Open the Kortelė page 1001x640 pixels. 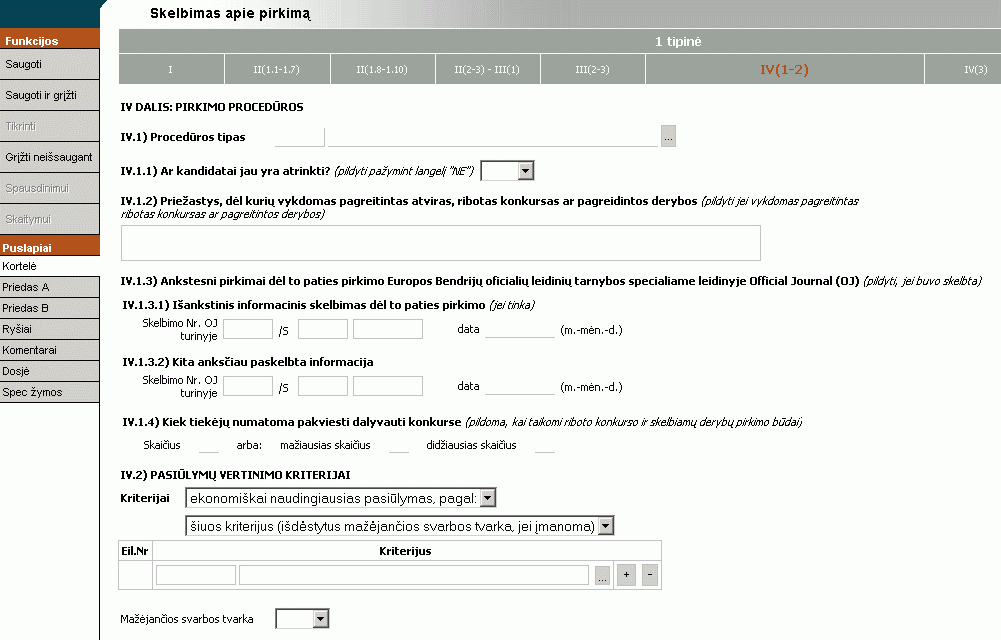click(x=50, y=266)
